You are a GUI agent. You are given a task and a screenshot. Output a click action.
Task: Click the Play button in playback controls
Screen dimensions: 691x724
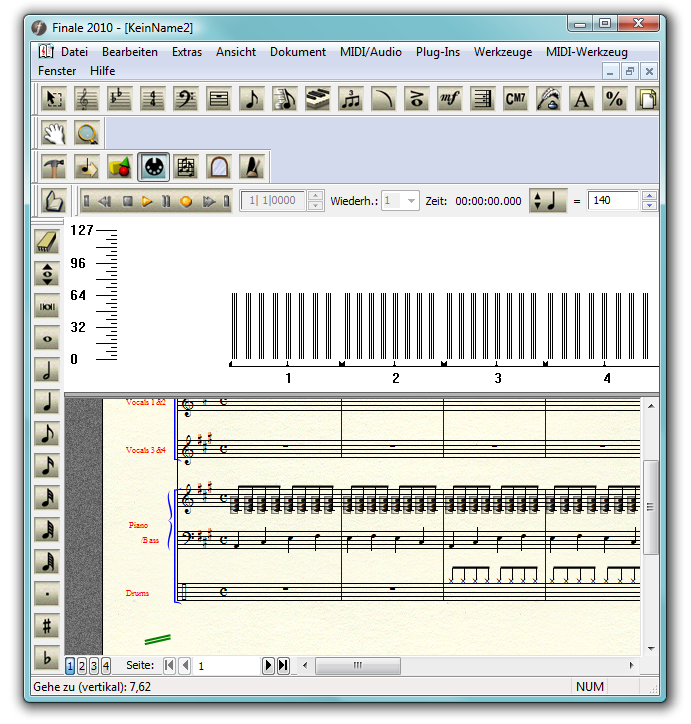click(x=147, y=201)
